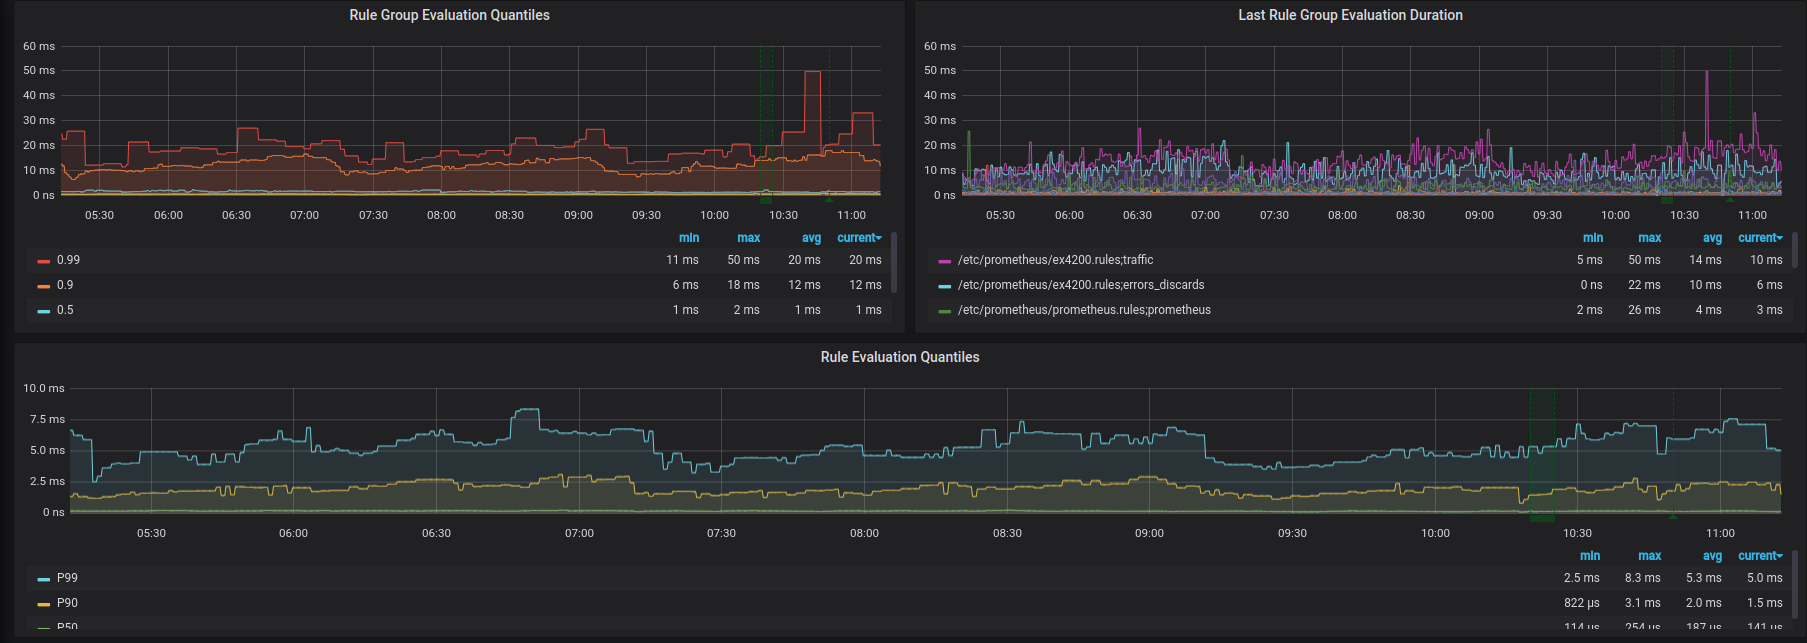The width and height of the screenshot is (1807, 643).
Task: Sort Last Rule Group Duration legend by avg
Action: pos(1712,238)
